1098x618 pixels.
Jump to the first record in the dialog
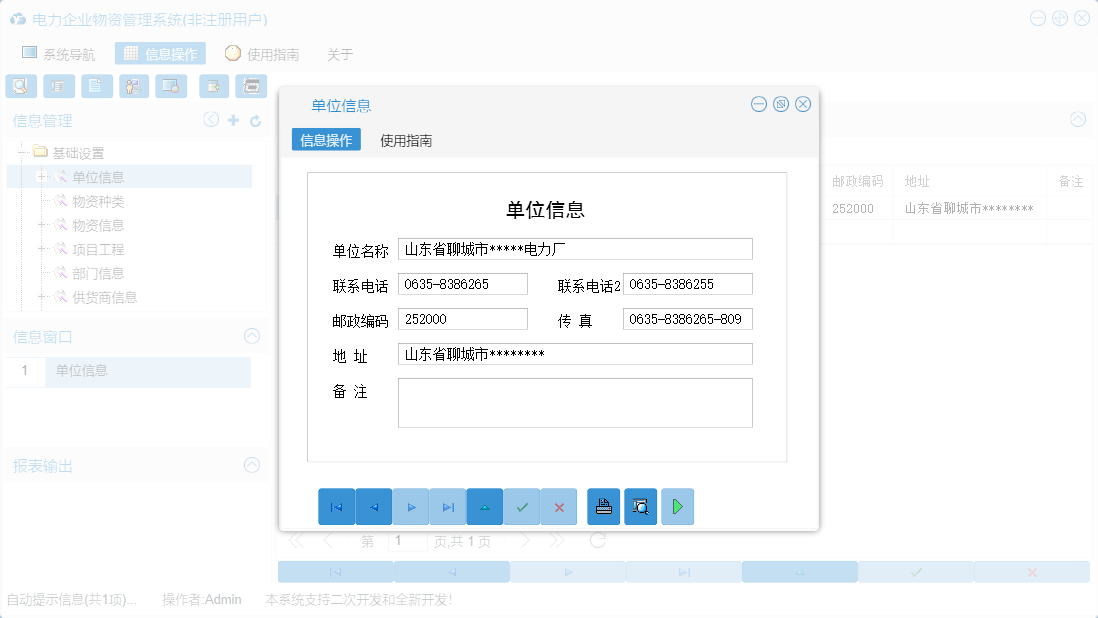click(x=337, y=506)
